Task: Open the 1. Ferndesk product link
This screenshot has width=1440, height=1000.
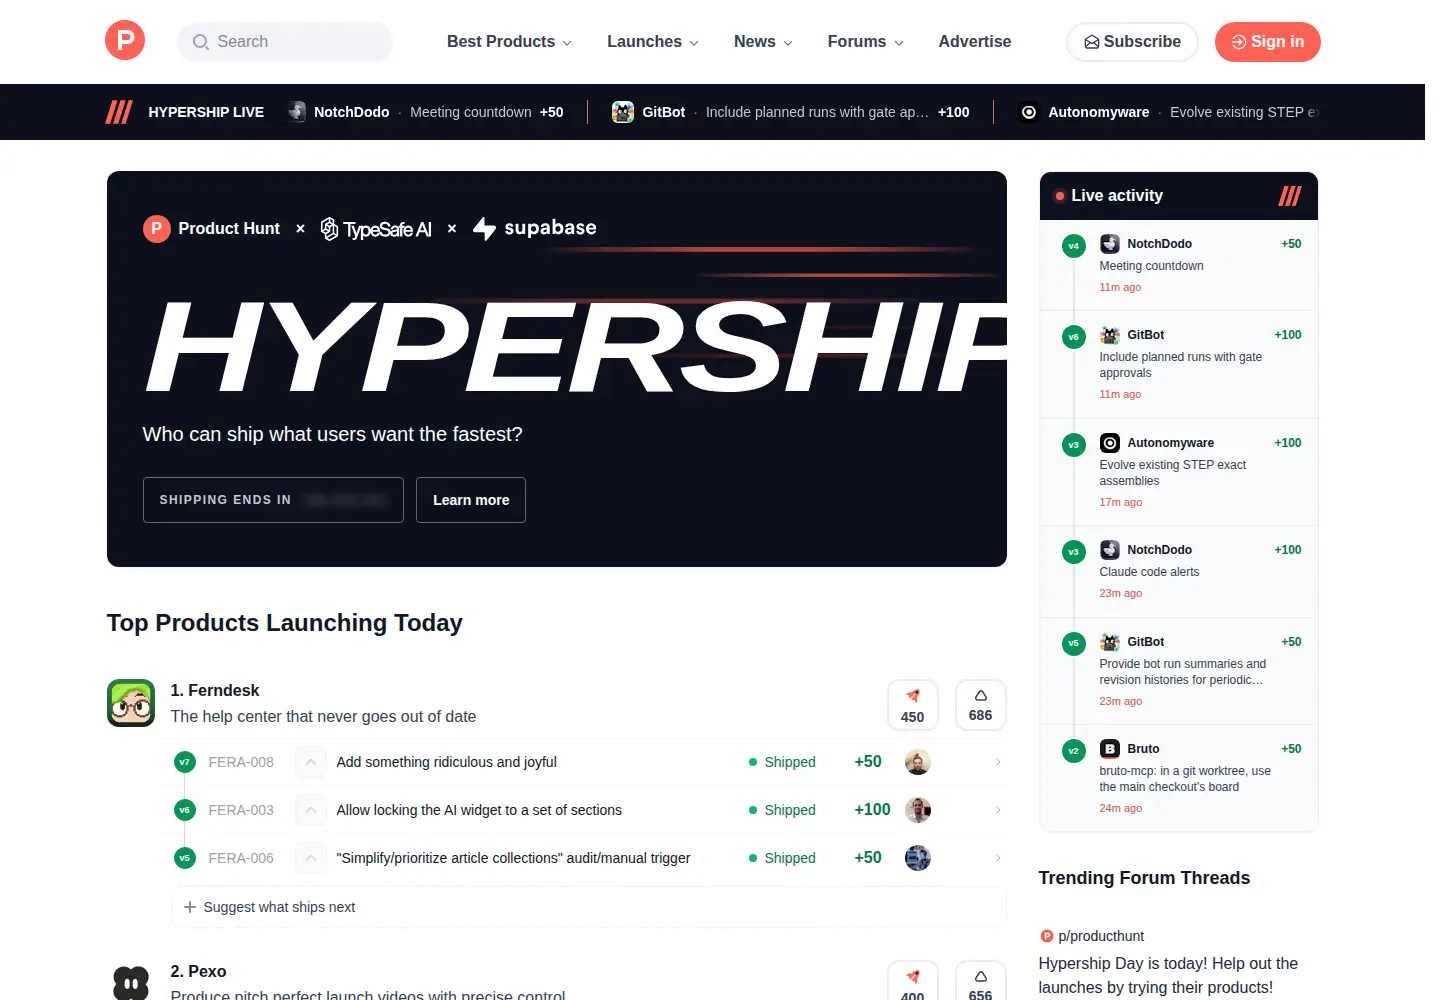Action: click(x=215, y=690)
